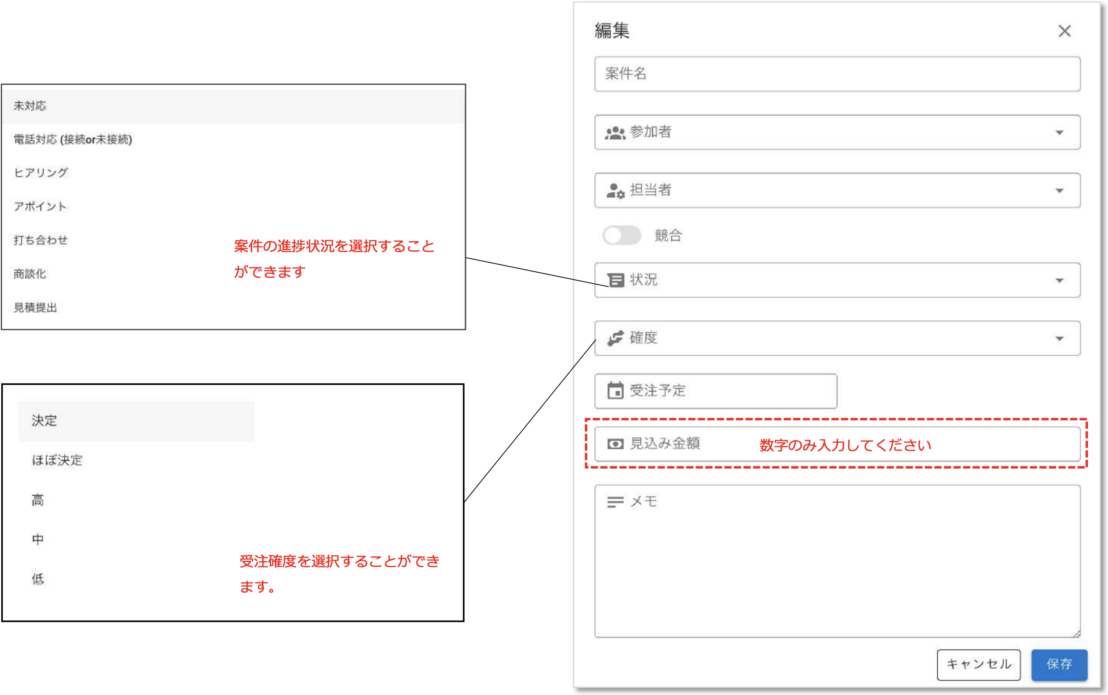Click the キャンセル button
This screenshot has height=695, width=1108.
click(979, 665)
